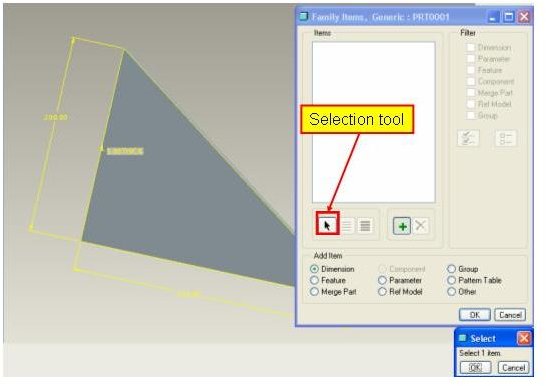Toggle the Dimension filter checkbox
Image resolution: width=546 pixels, height=386 pixels.
[x=470, y=47]
